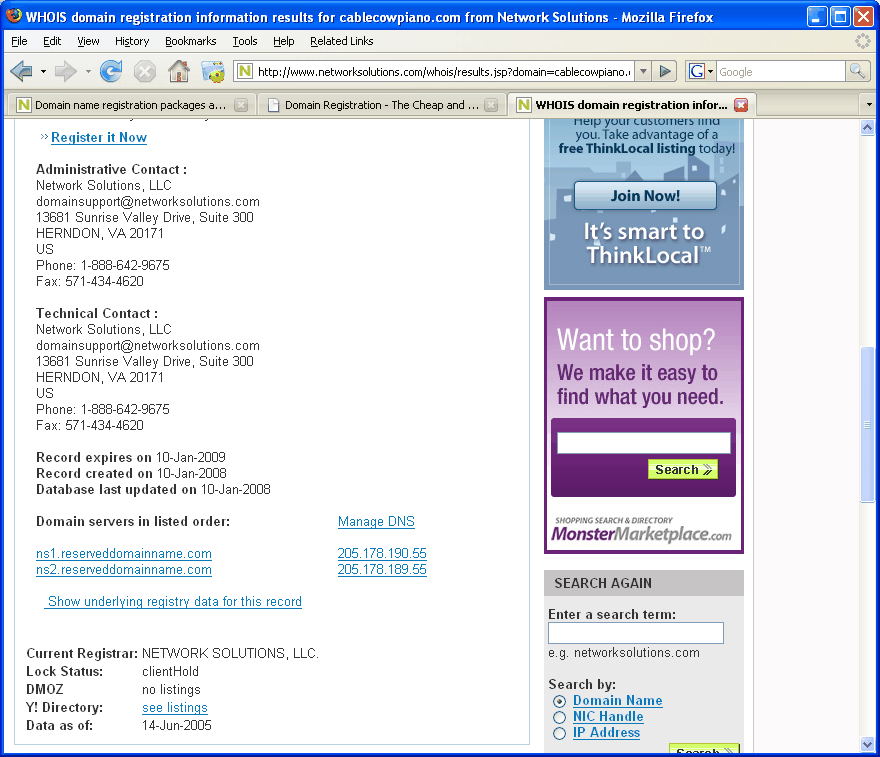Select the NIC Handle radio button

[x=560, y=717]
